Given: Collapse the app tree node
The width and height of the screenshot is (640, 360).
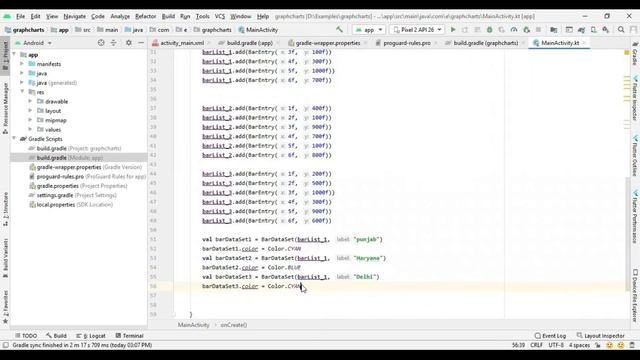Looking at the screenshot, I should (x=14, y=55).
